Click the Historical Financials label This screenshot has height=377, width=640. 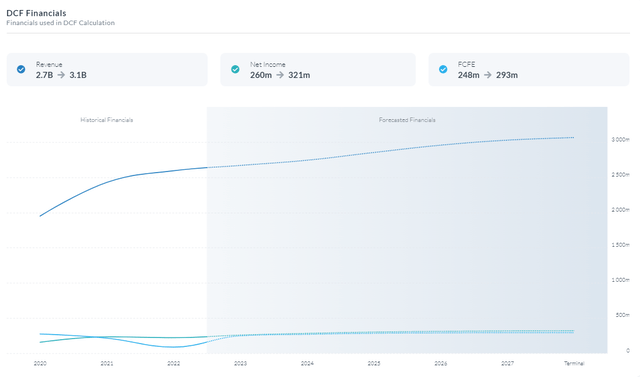(x=107, y=120)
